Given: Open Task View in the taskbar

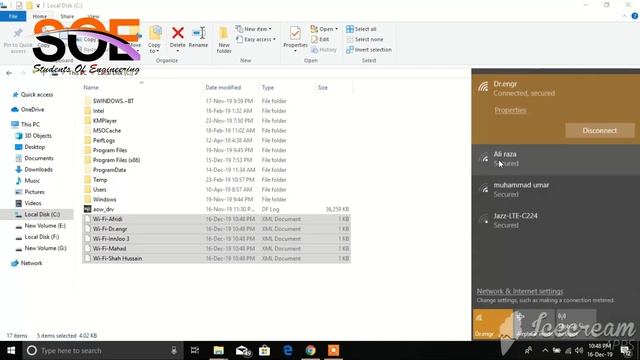Looking at the screenshot, I should click(195, 350).
